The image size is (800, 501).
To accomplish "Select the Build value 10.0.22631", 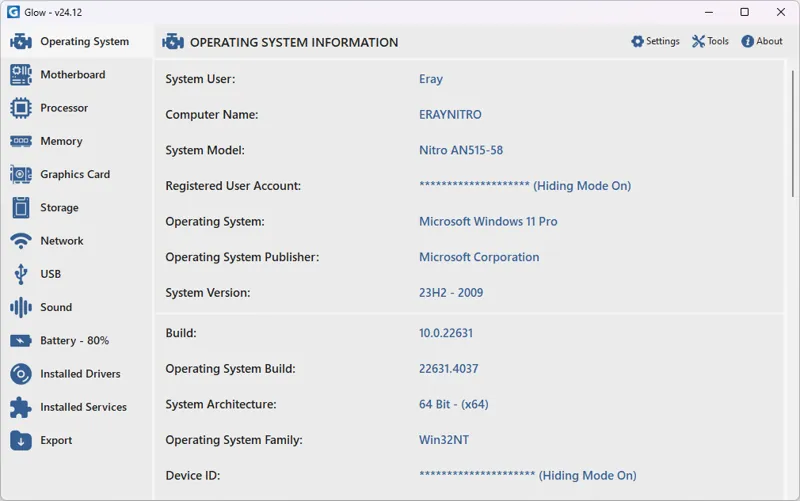I will tap(446, 333).
